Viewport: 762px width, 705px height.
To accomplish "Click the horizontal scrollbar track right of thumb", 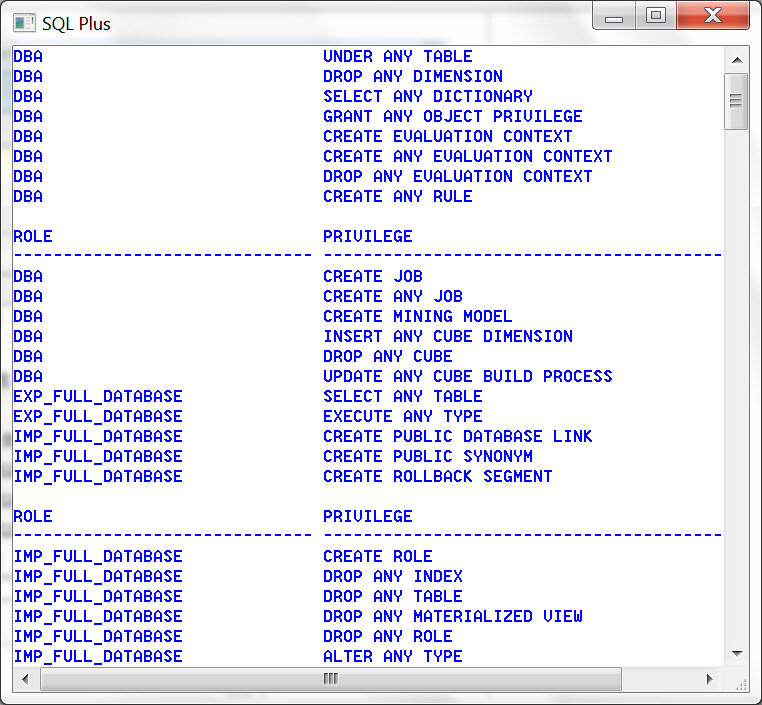I will pyautogui.click(x=660, y=679).
